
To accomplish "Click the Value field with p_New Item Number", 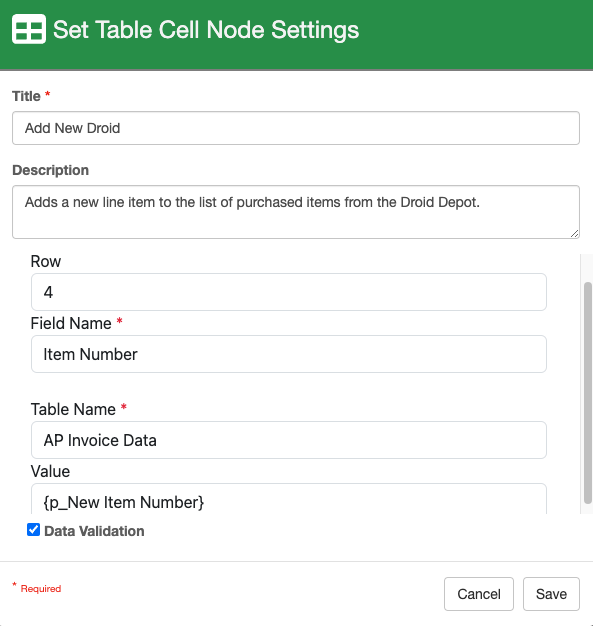I will (289, 499).
